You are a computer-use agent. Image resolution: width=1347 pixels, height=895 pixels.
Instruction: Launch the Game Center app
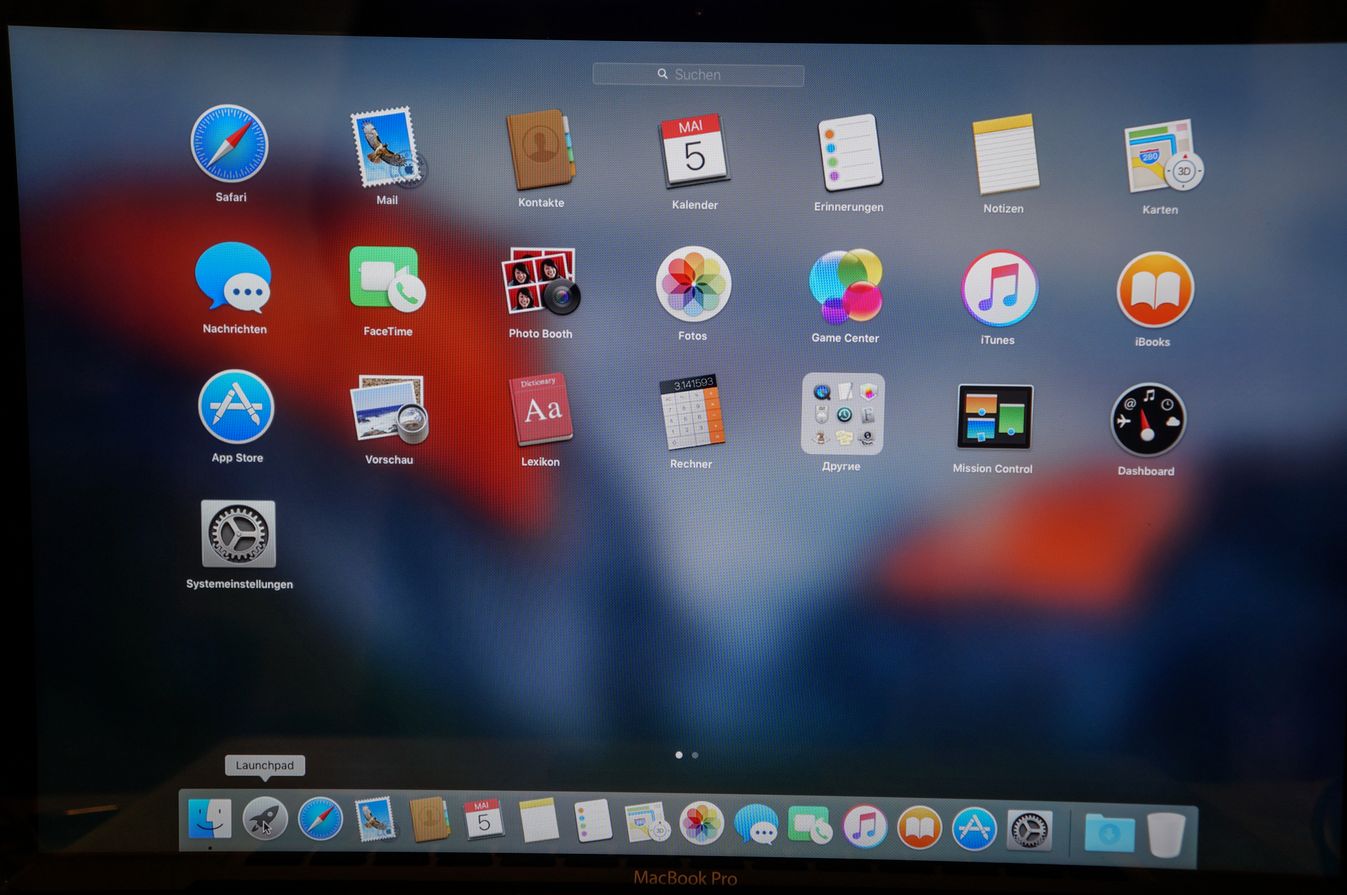coord(846,286)
